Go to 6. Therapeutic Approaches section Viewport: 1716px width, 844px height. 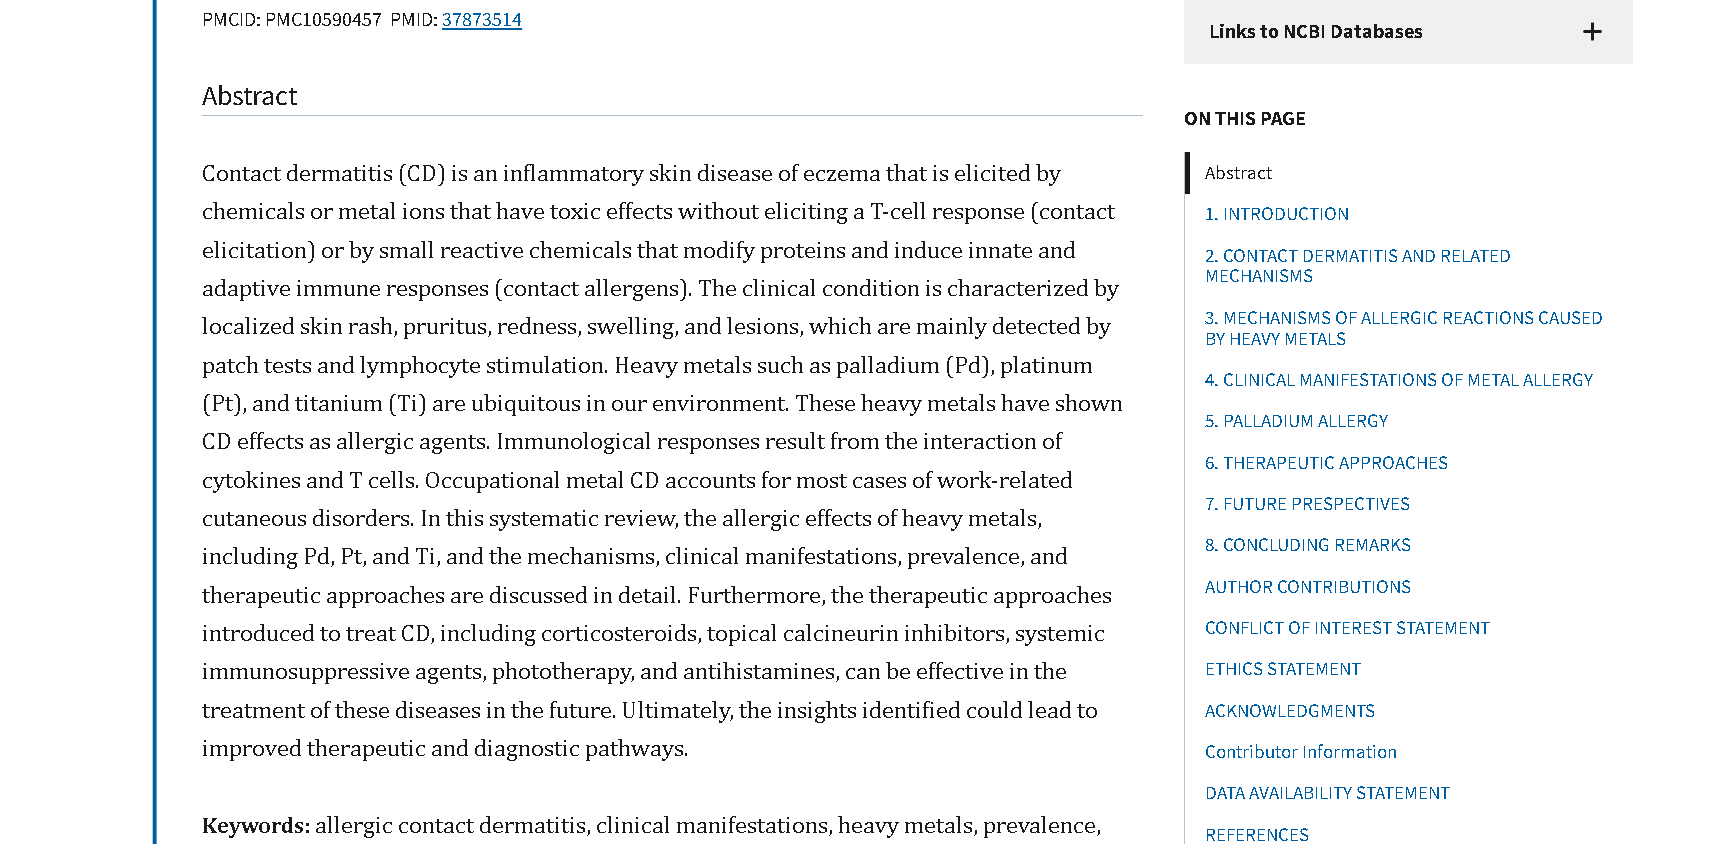[x=1326, y=463]
